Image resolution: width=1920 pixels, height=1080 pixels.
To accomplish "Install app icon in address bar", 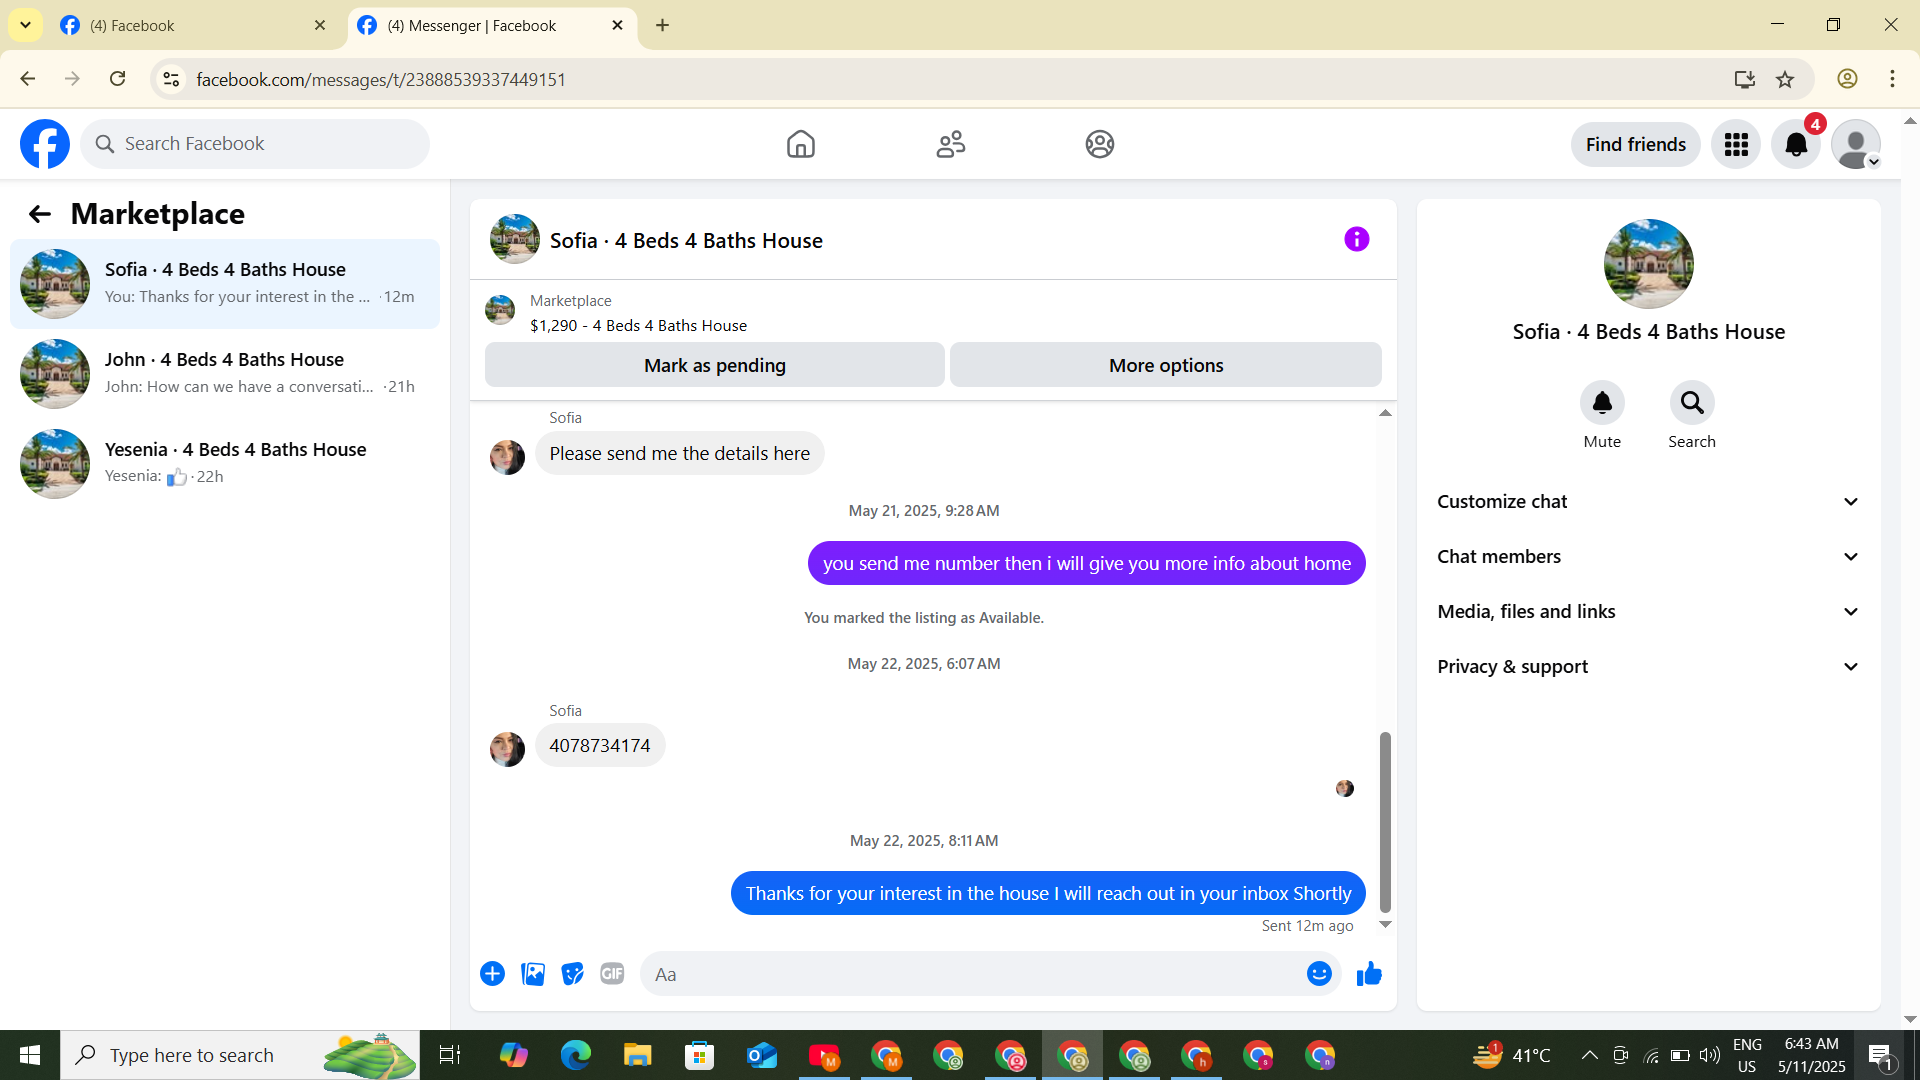I will click(1745, 79).
